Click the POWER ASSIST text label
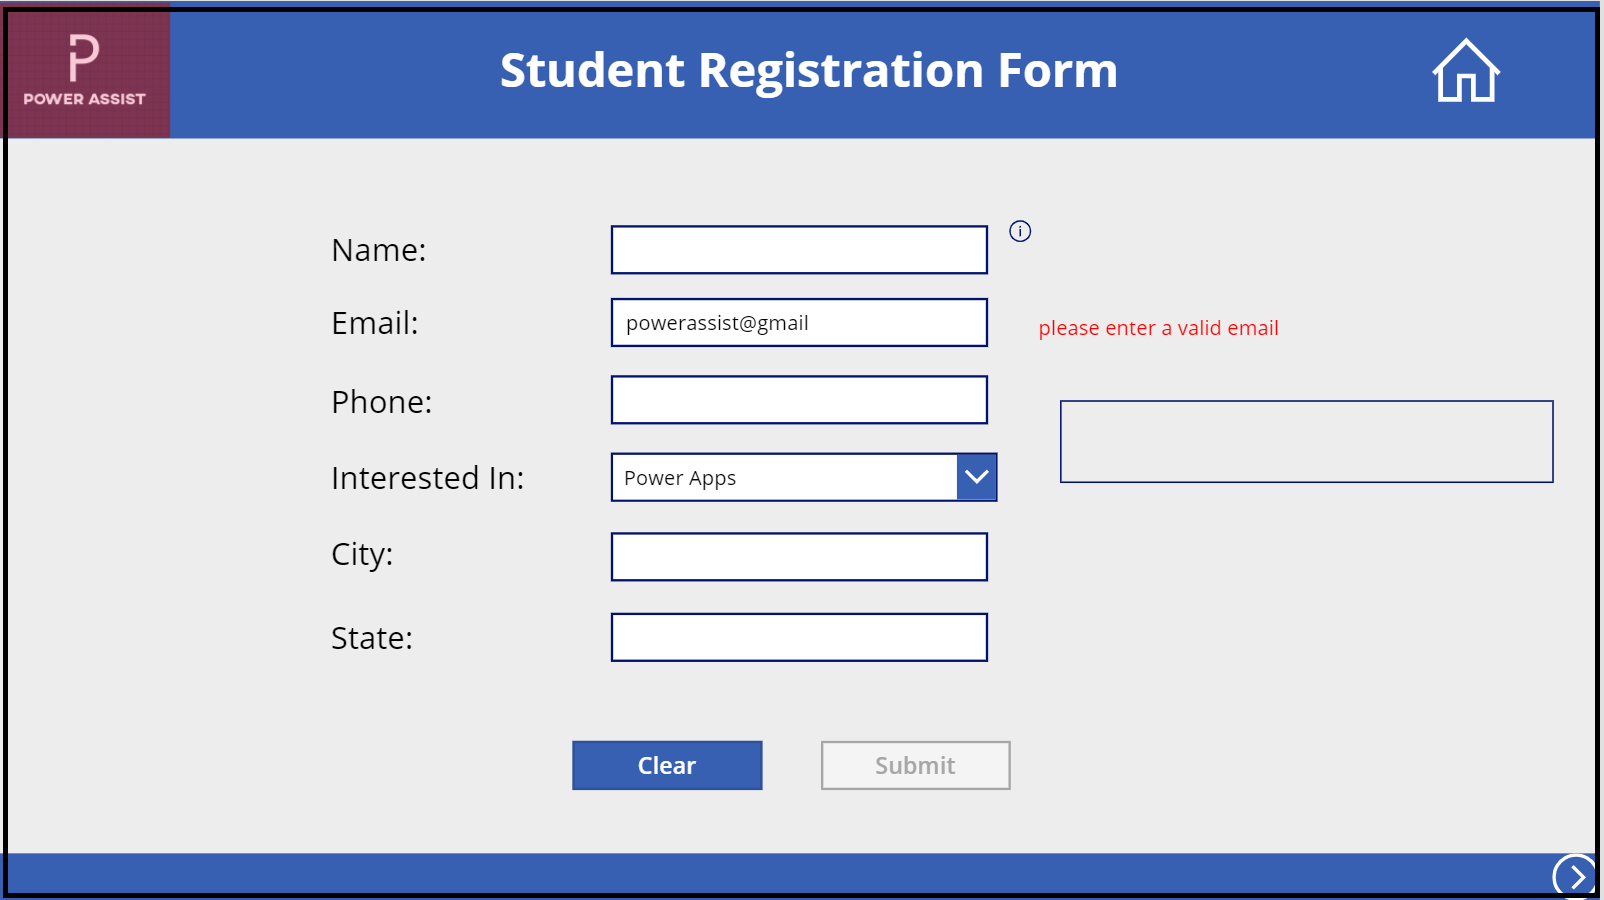The width and height of the screenshot is (1604, 900). pos(85,99)
